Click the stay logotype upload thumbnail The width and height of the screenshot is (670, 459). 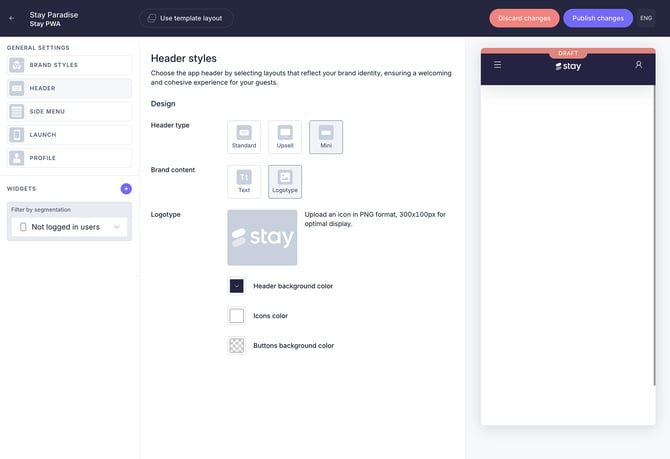tap(262, 237)
